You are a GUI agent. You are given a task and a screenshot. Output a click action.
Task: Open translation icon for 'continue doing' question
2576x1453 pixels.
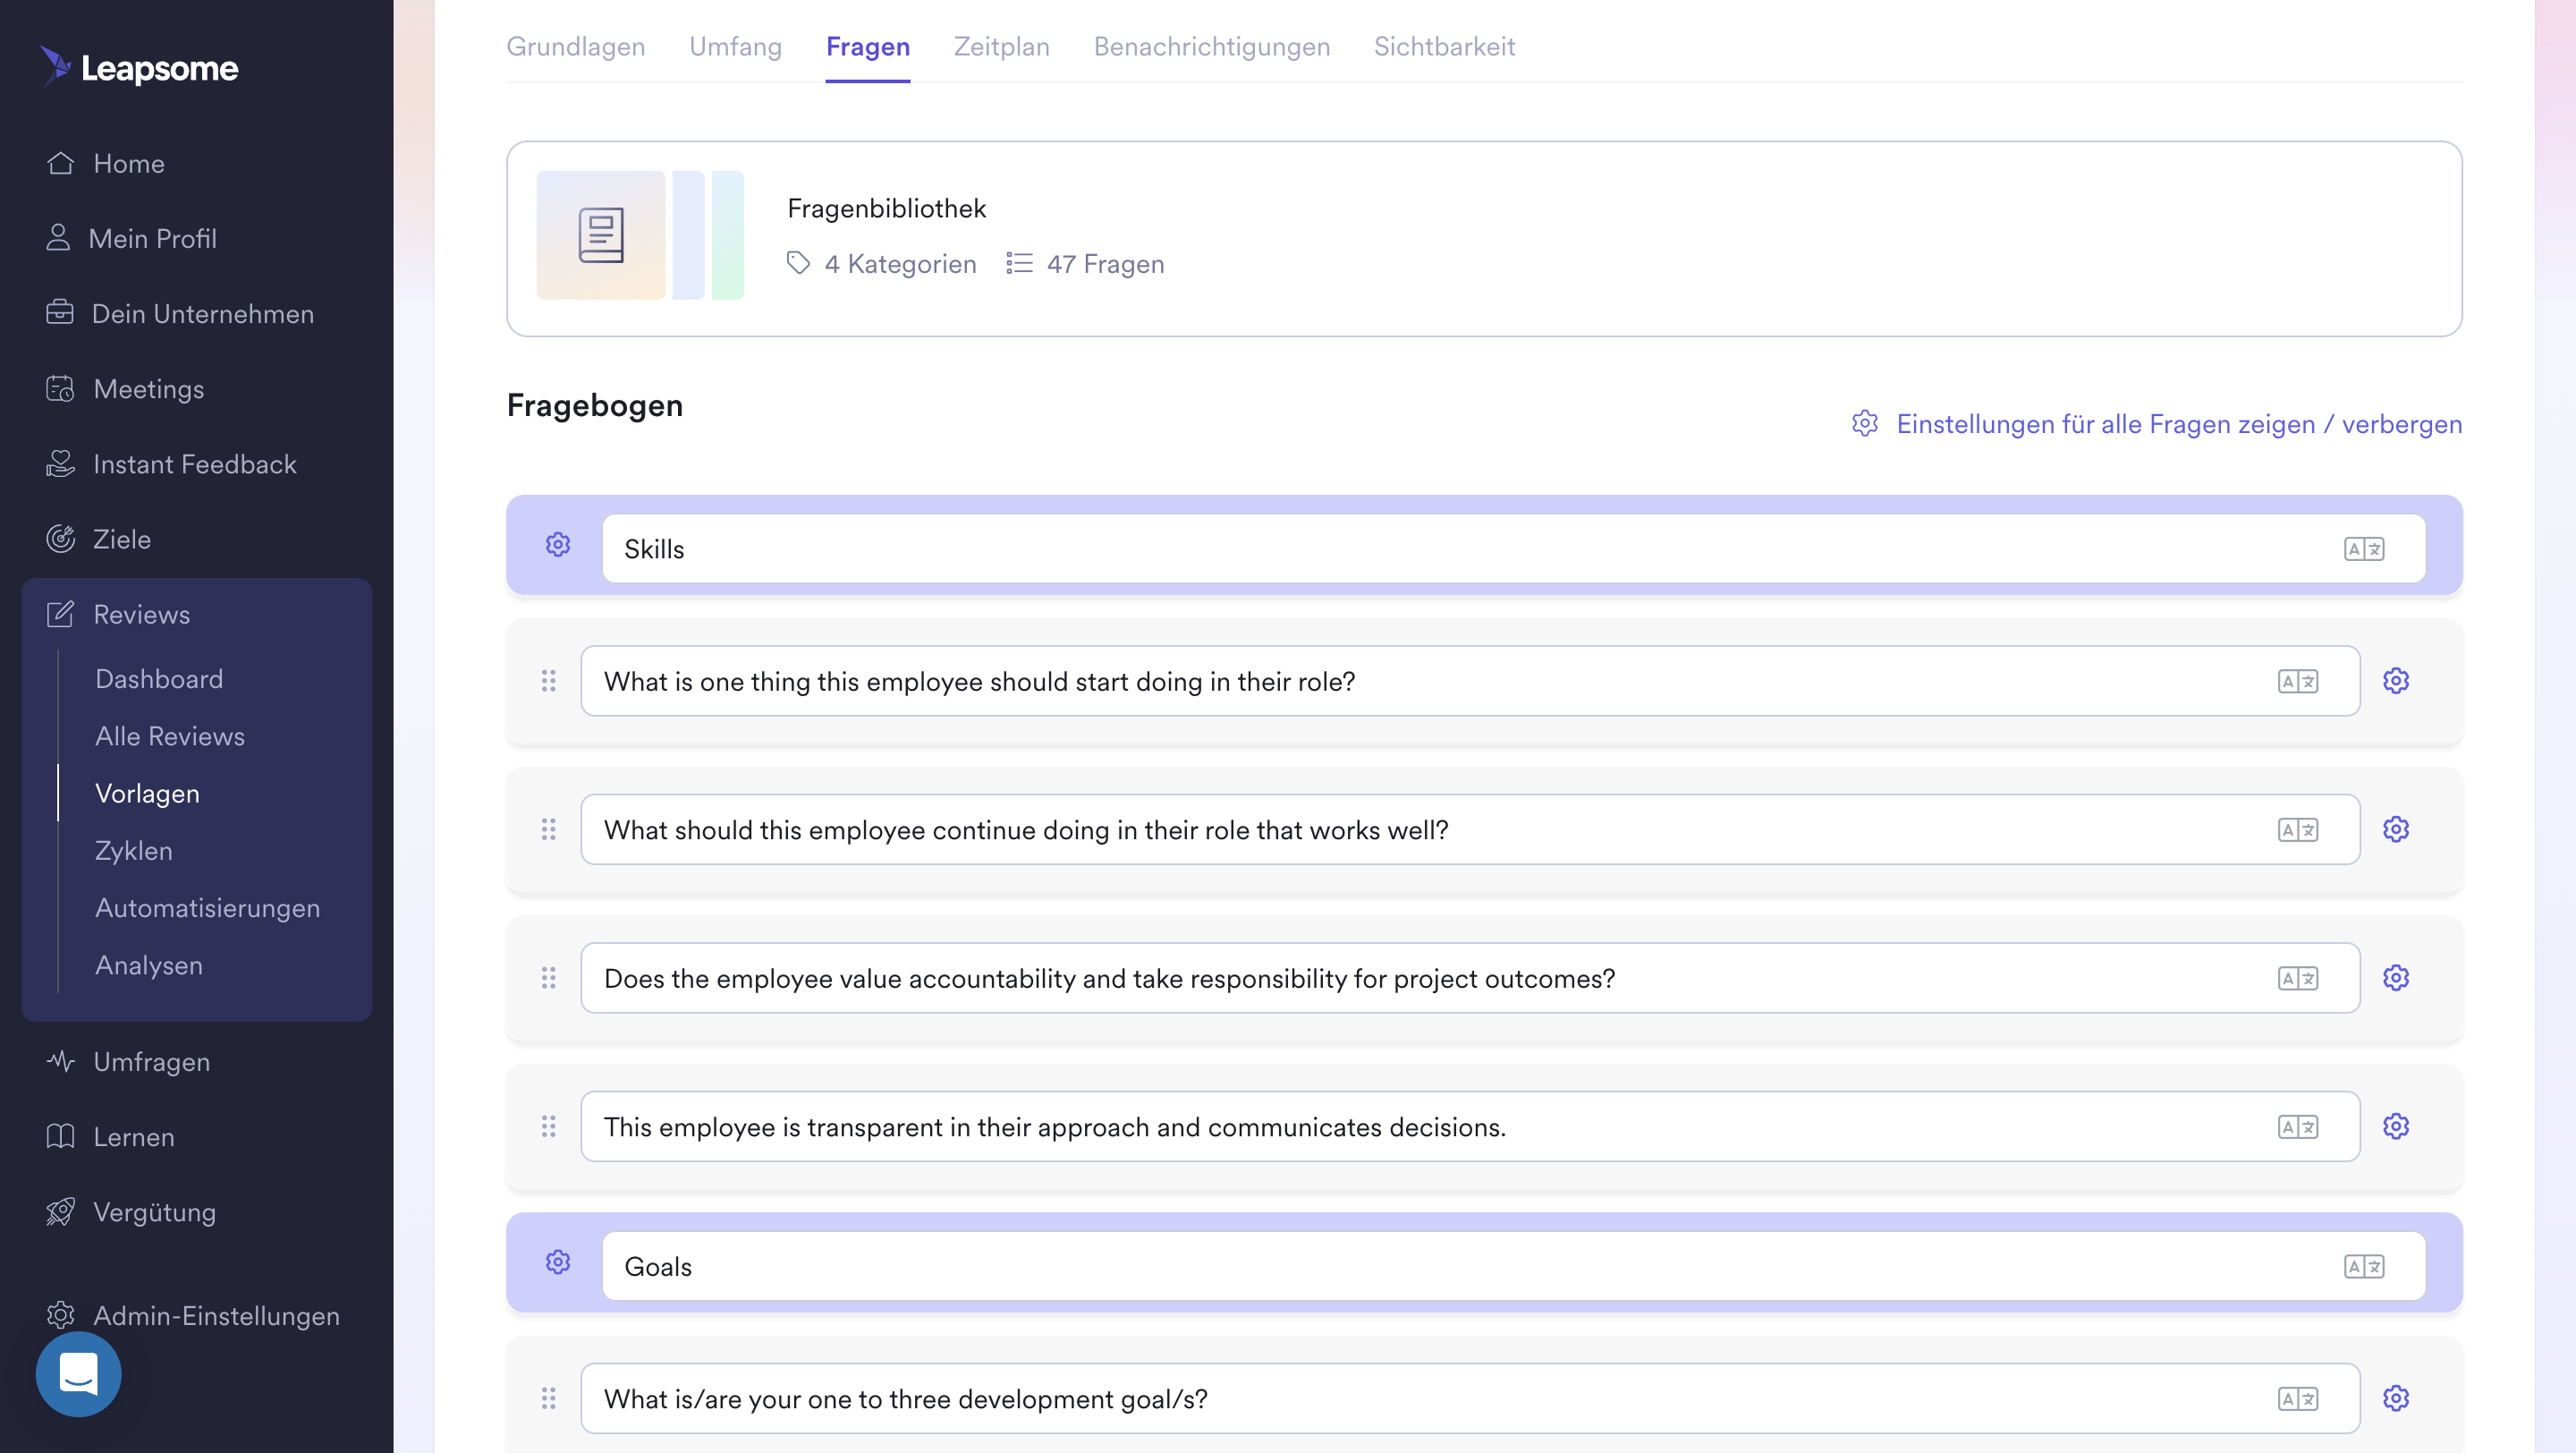click(x=2298, y=829)
